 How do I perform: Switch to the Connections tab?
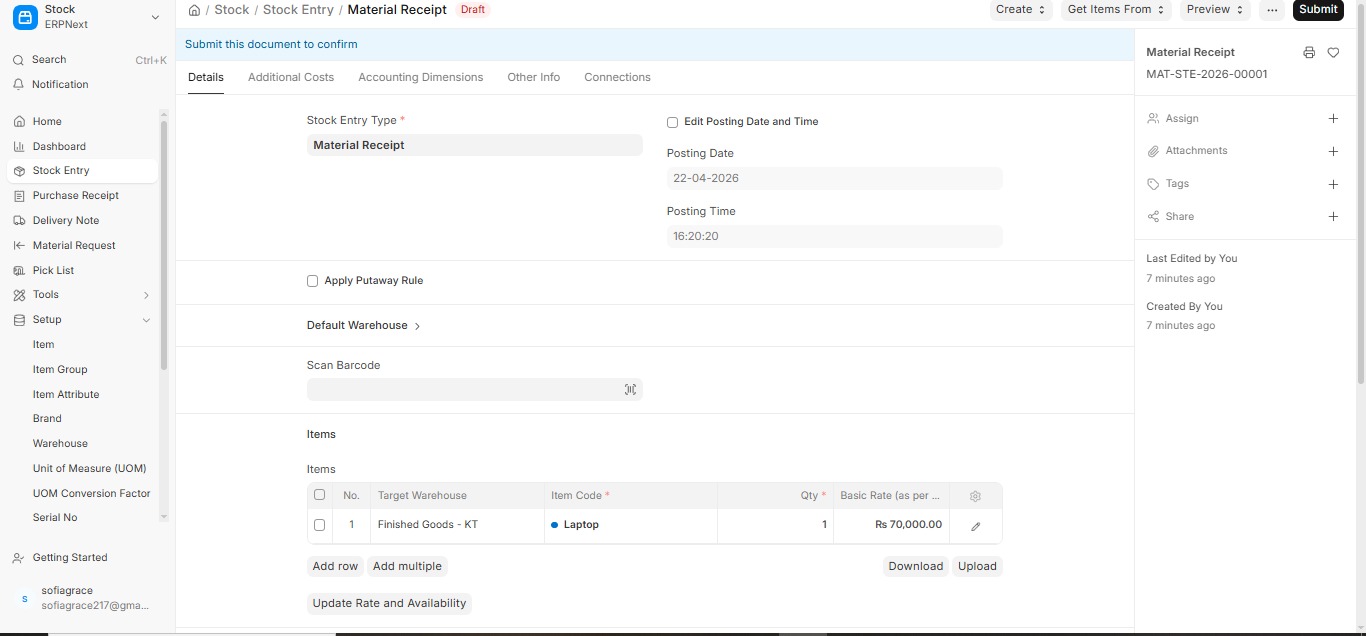pyautogui.click(x=617, y=77)
